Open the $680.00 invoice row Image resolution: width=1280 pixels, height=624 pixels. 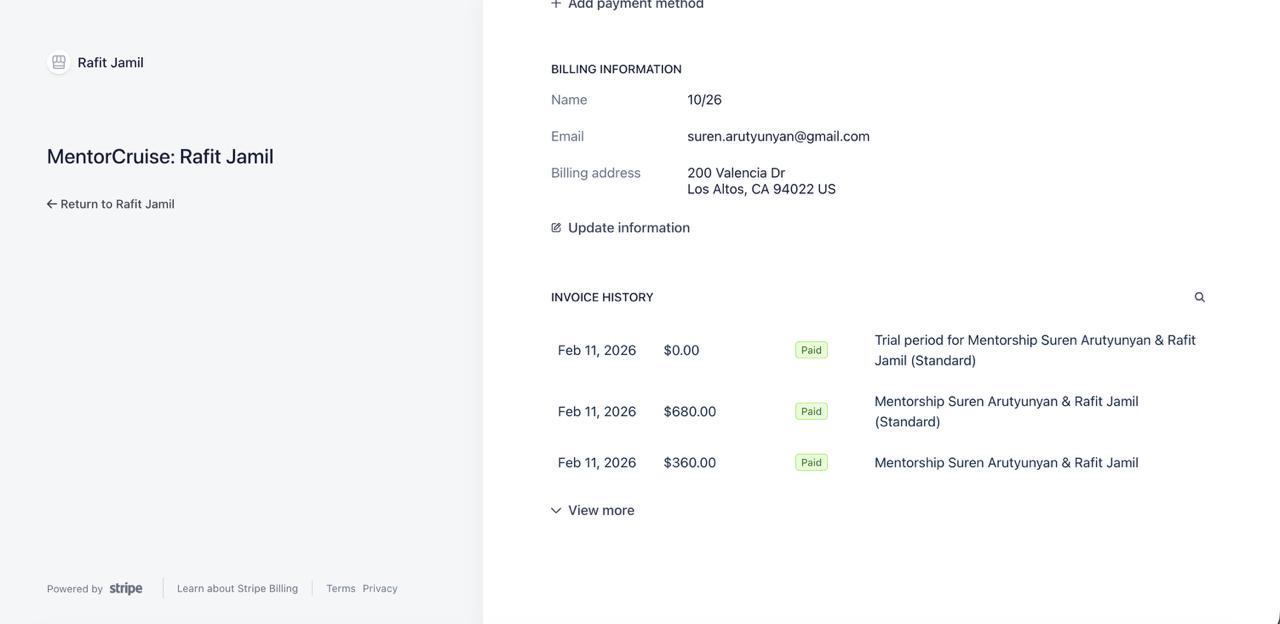click(689, 411)
